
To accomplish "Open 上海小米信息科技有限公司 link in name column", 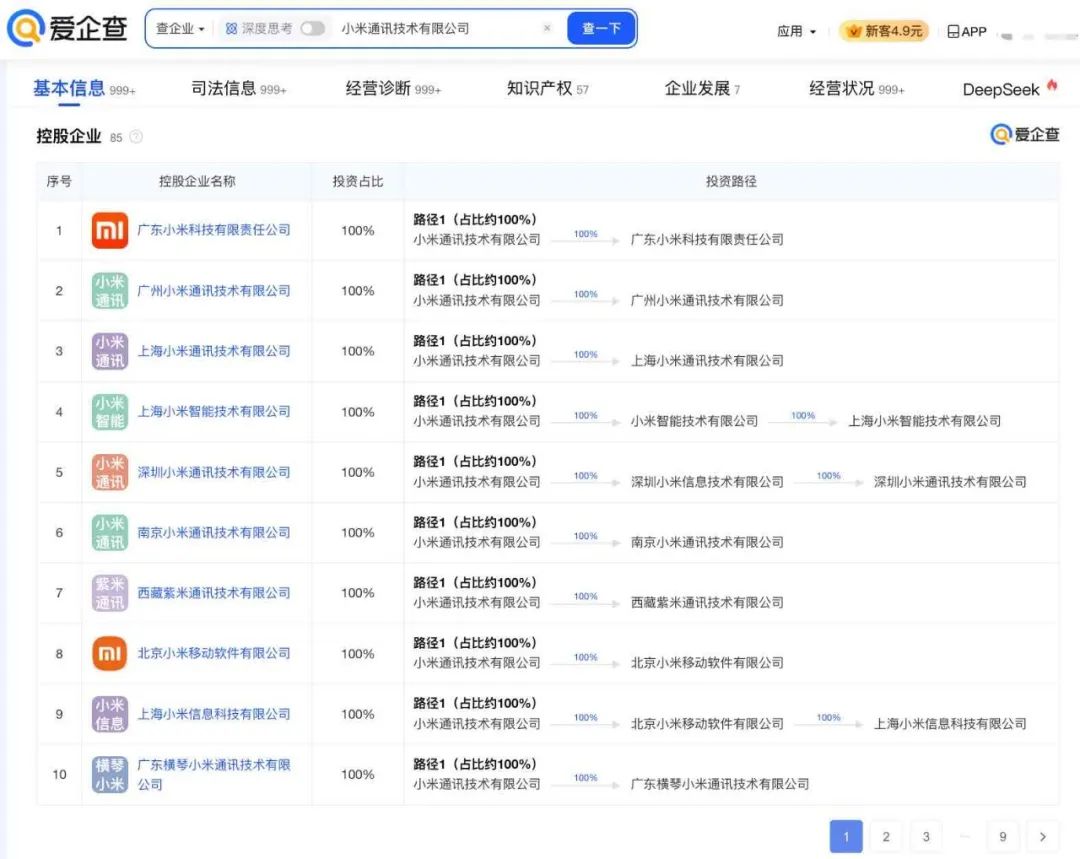I will pyautogui.click(x=214, y=714).
